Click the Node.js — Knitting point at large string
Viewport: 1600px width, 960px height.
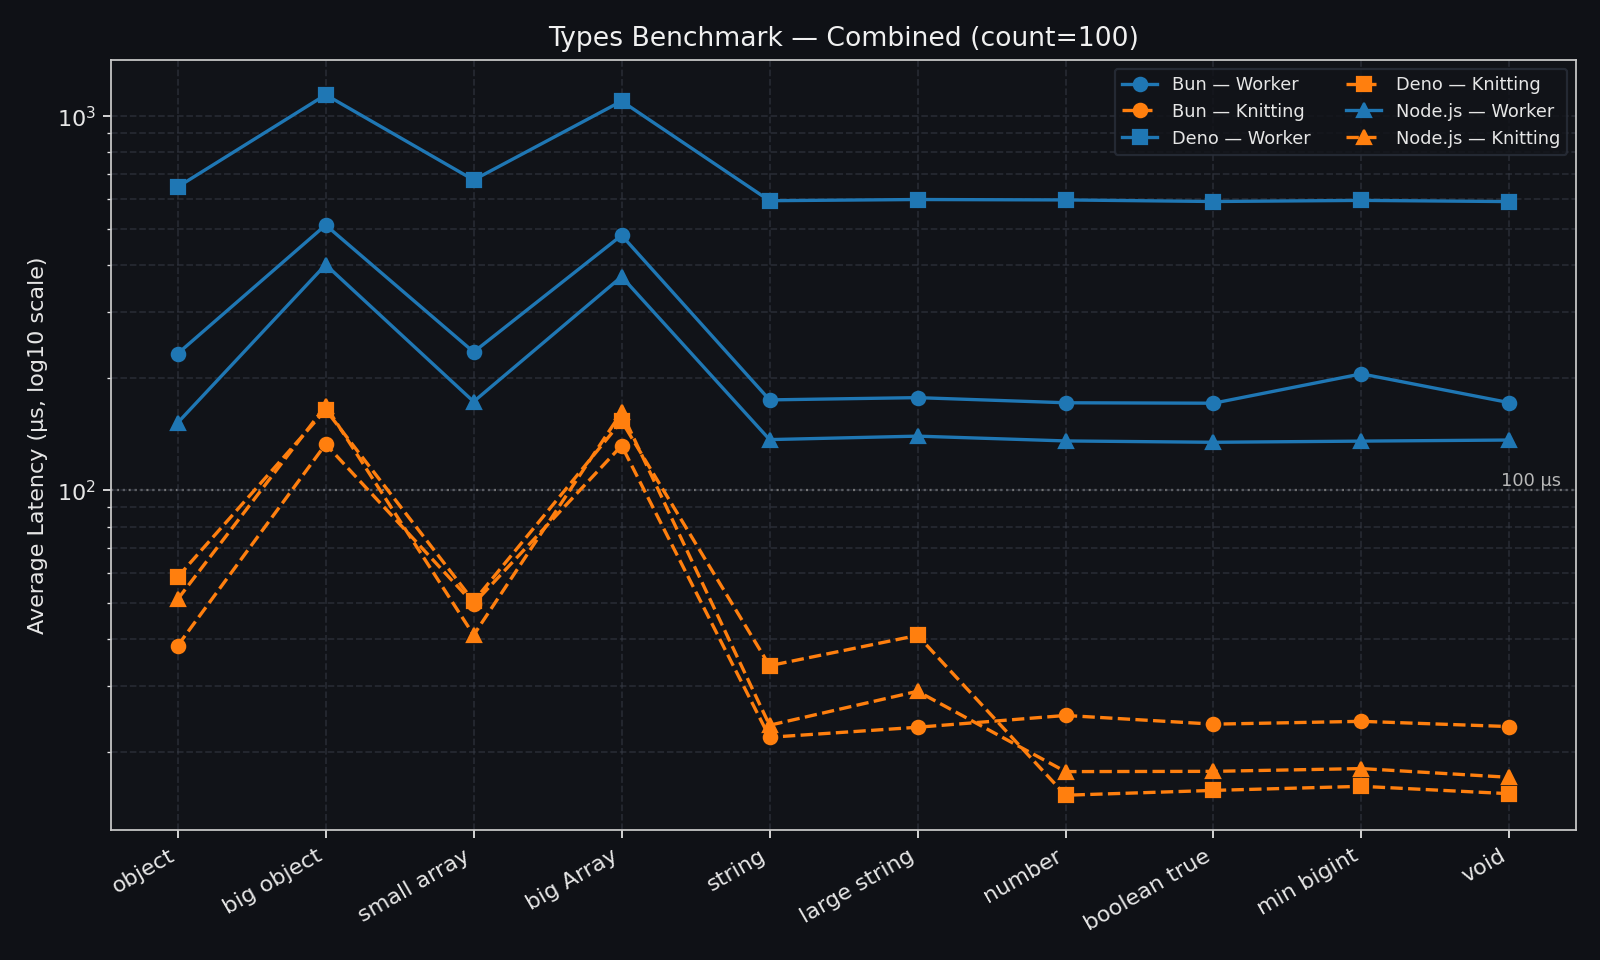click(x=917, y=690)
